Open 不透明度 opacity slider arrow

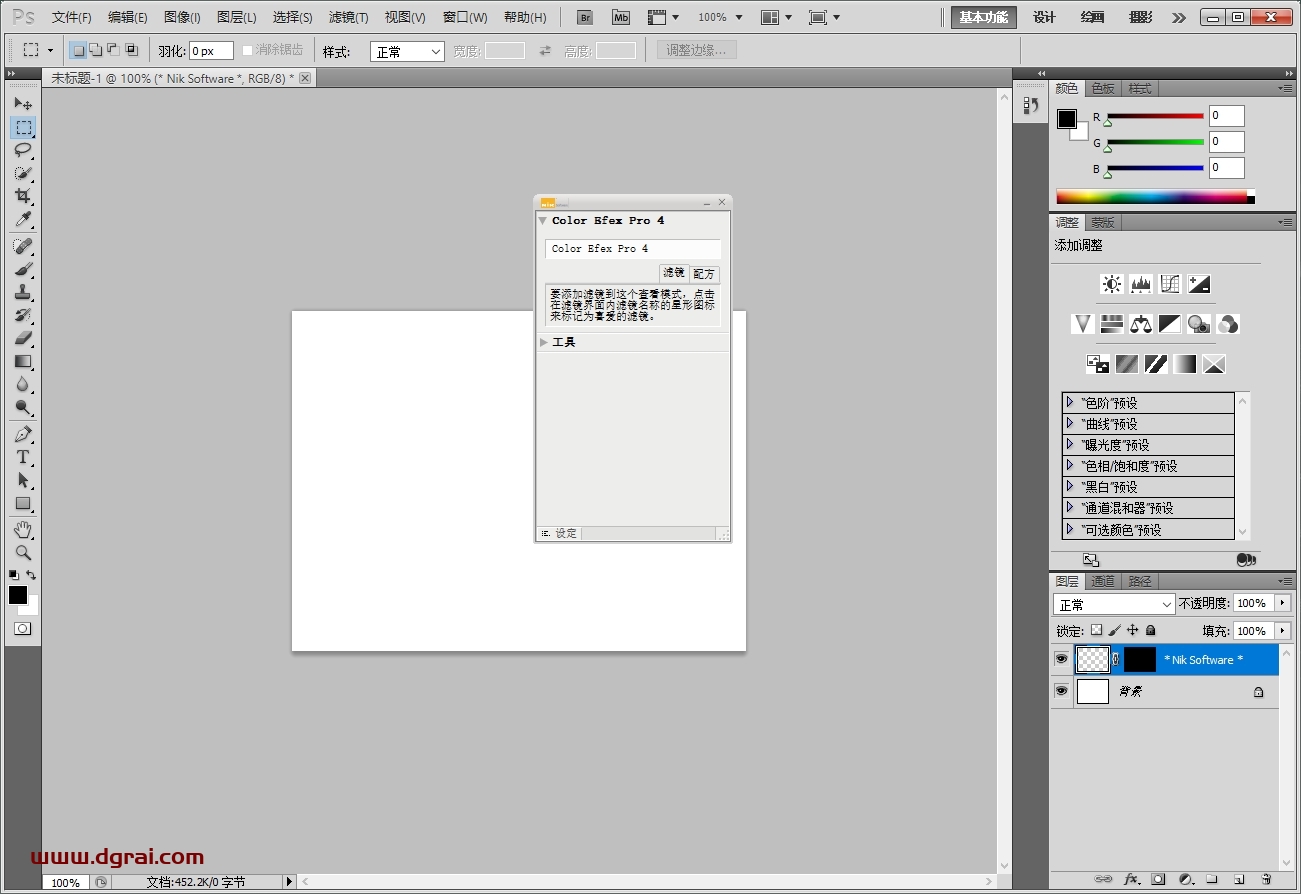pos(1283,603)
